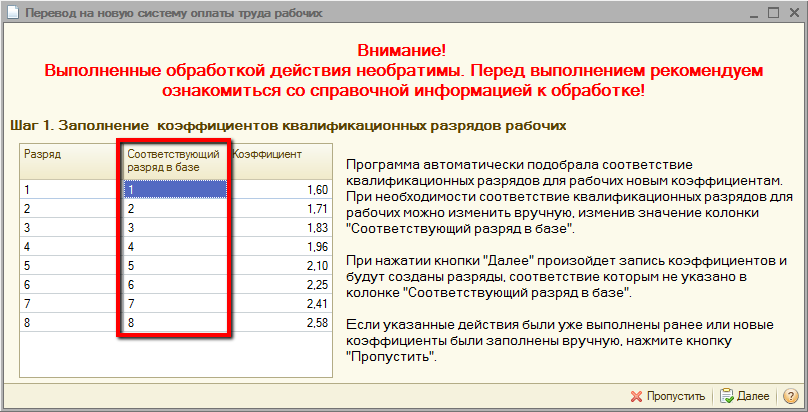Select the corresponding base grade cell with value 8

174,323
